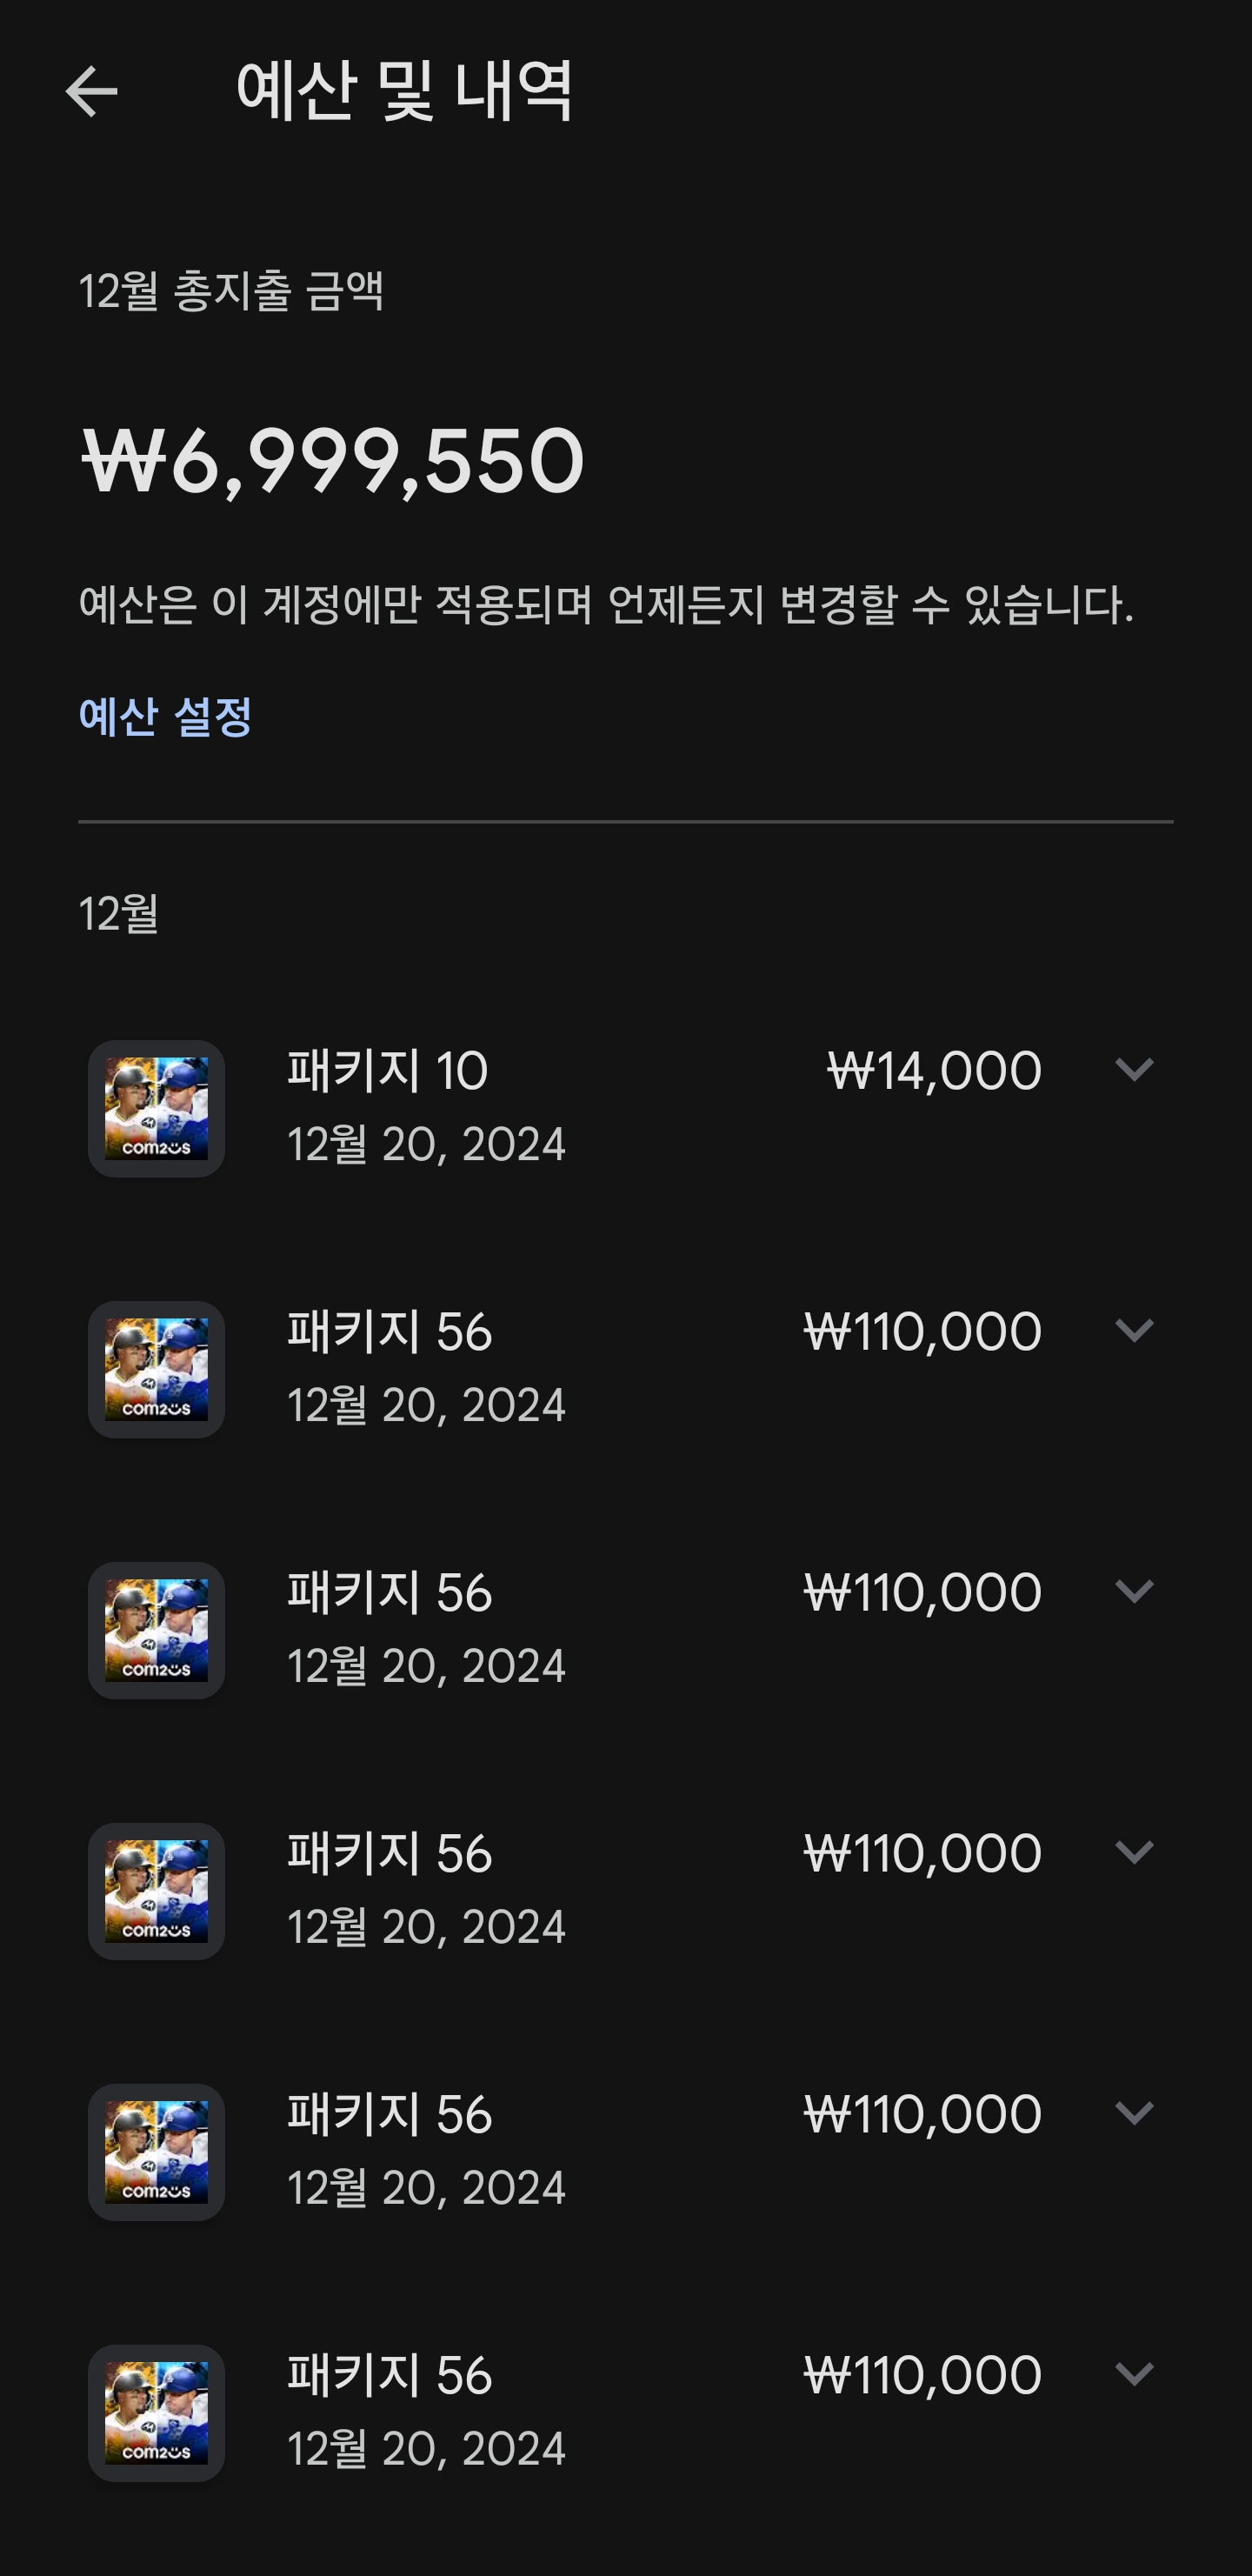Screen dimensions: 1252x2576
Task: Open the 예산 설정 link
Action: point(165,716)
